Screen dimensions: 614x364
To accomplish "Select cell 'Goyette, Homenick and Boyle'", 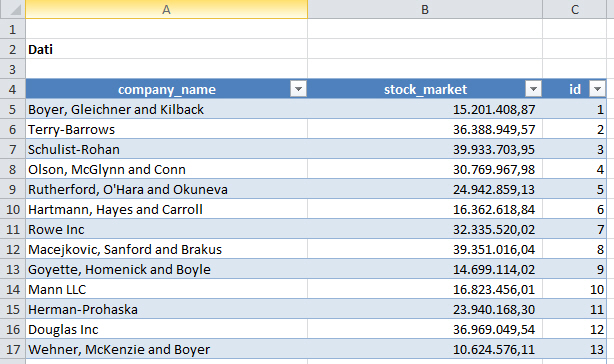I will [166, 269].
